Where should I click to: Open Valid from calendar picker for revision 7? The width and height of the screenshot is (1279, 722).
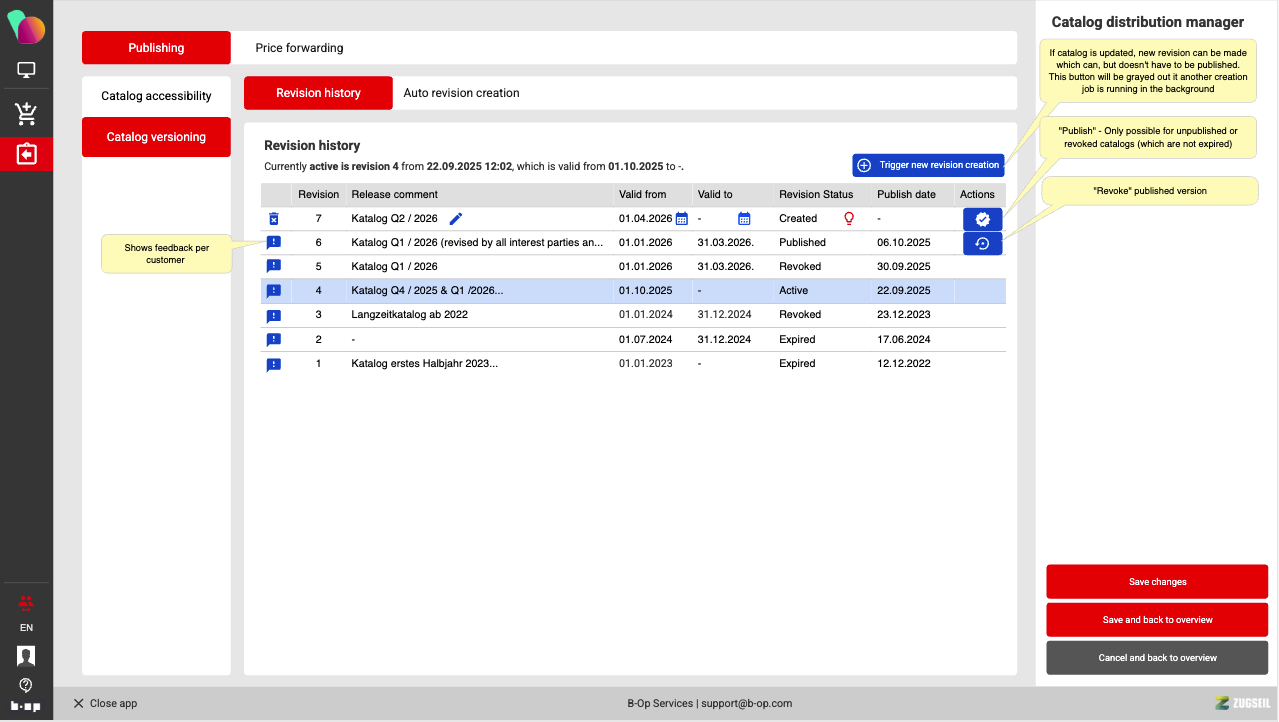tap(682, 219)
